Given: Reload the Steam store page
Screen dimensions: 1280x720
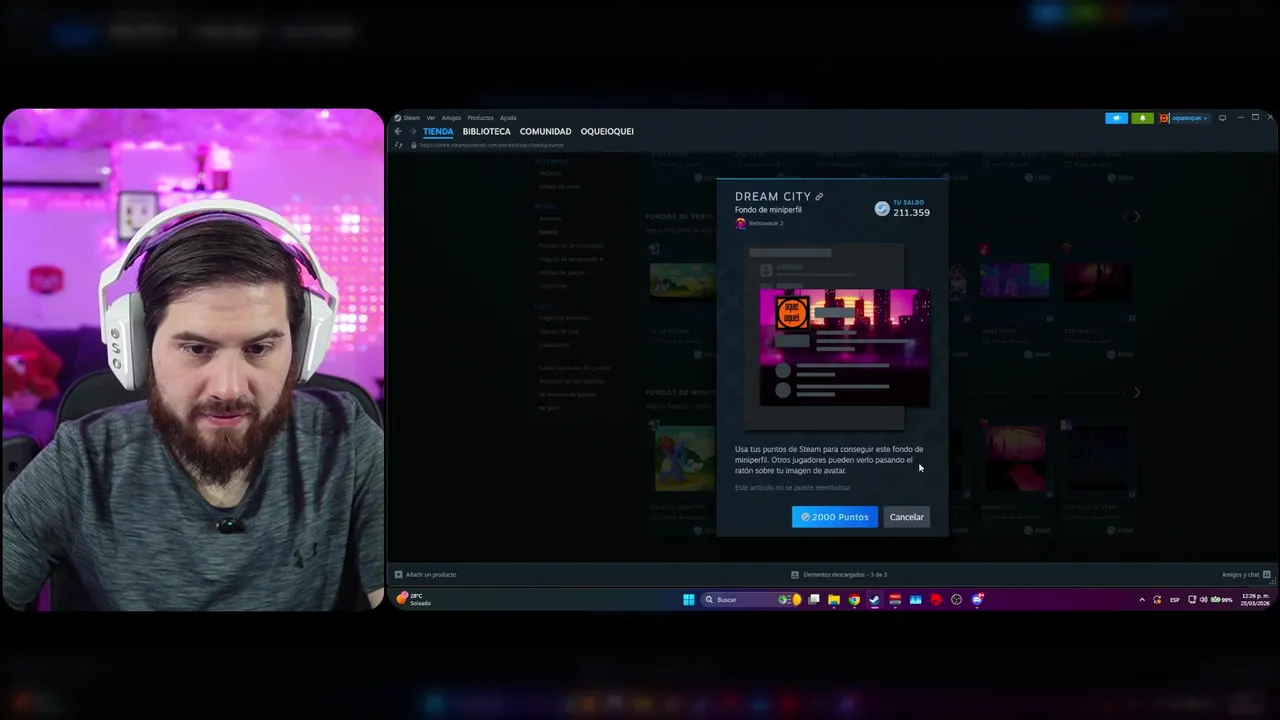Looking at the screenshot, I should point(399,145).
